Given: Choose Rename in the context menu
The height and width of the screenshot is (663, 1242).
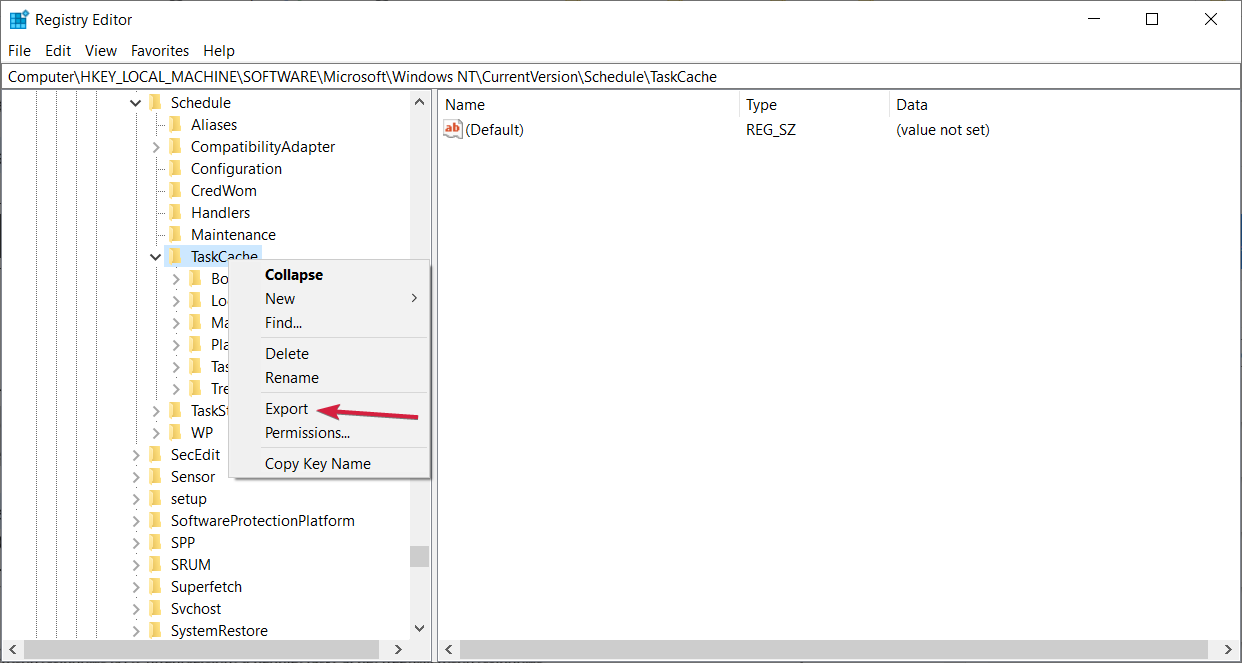Looking at the screenshot, I should tap(330, 378).
